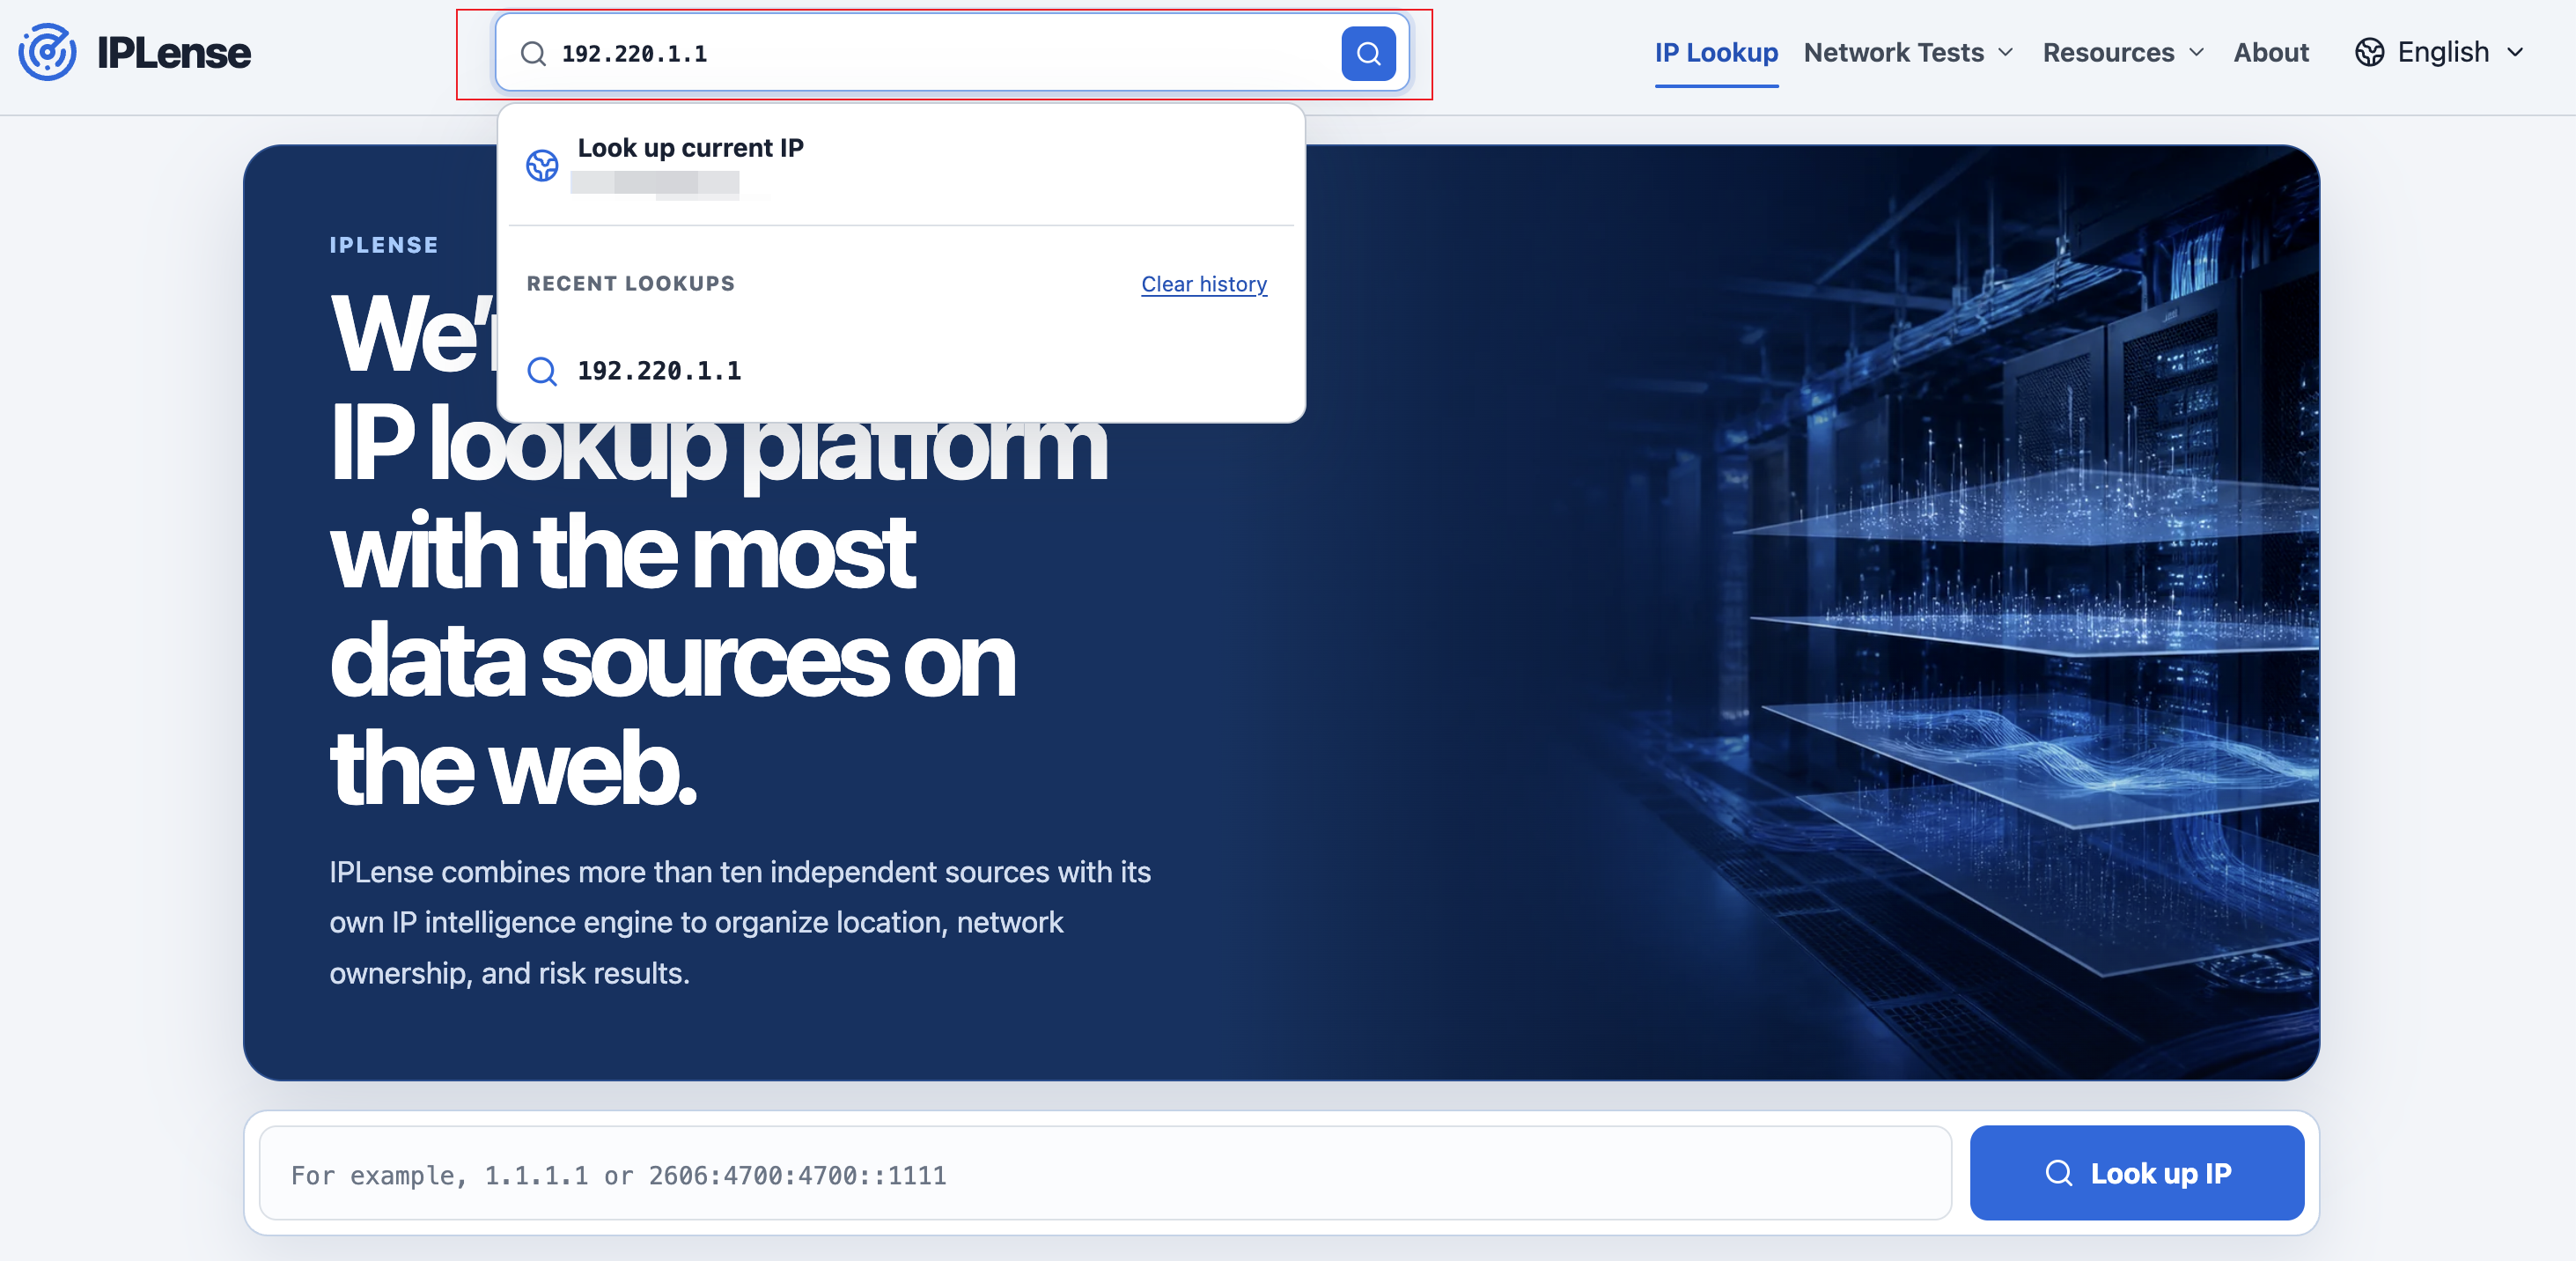
Task: Choose Look up current IP option
Action: [x=901, y=165]
